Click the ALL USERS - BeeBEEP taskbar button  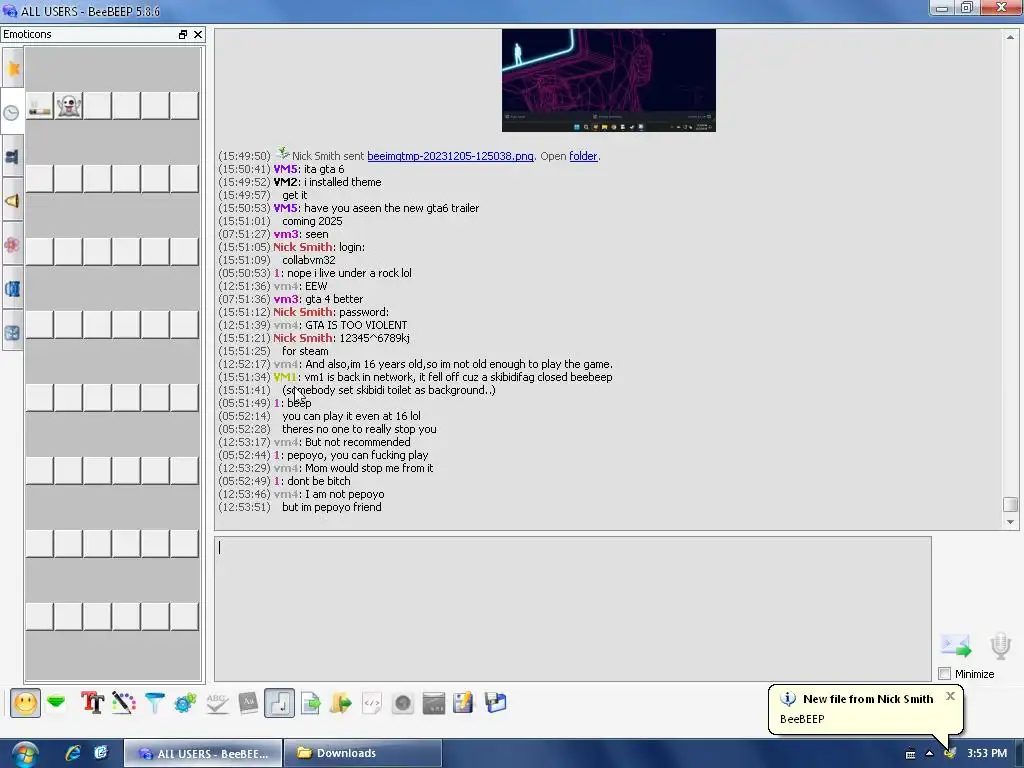[x=203, y=753]
